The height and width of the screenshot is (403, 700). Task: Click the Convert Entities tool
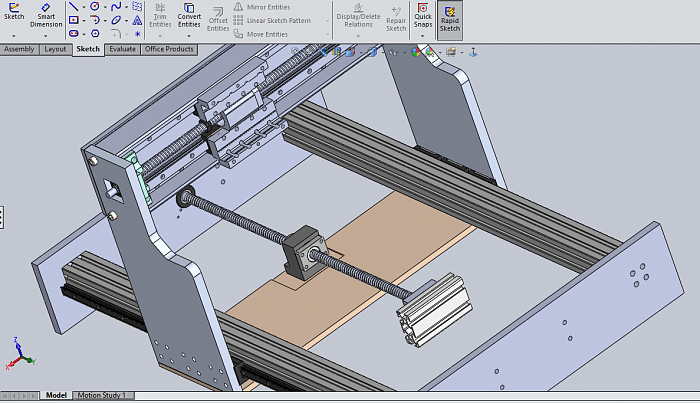(189, 16)
